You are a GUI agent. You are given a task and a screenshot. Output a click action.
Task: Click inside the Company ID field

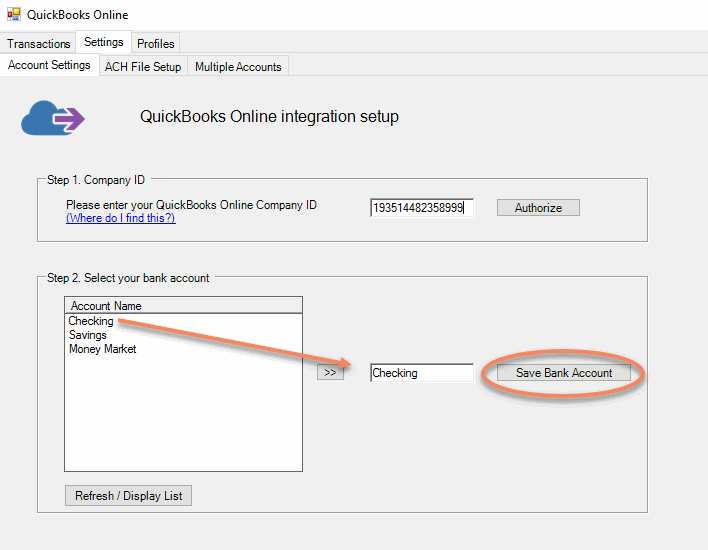420,208
